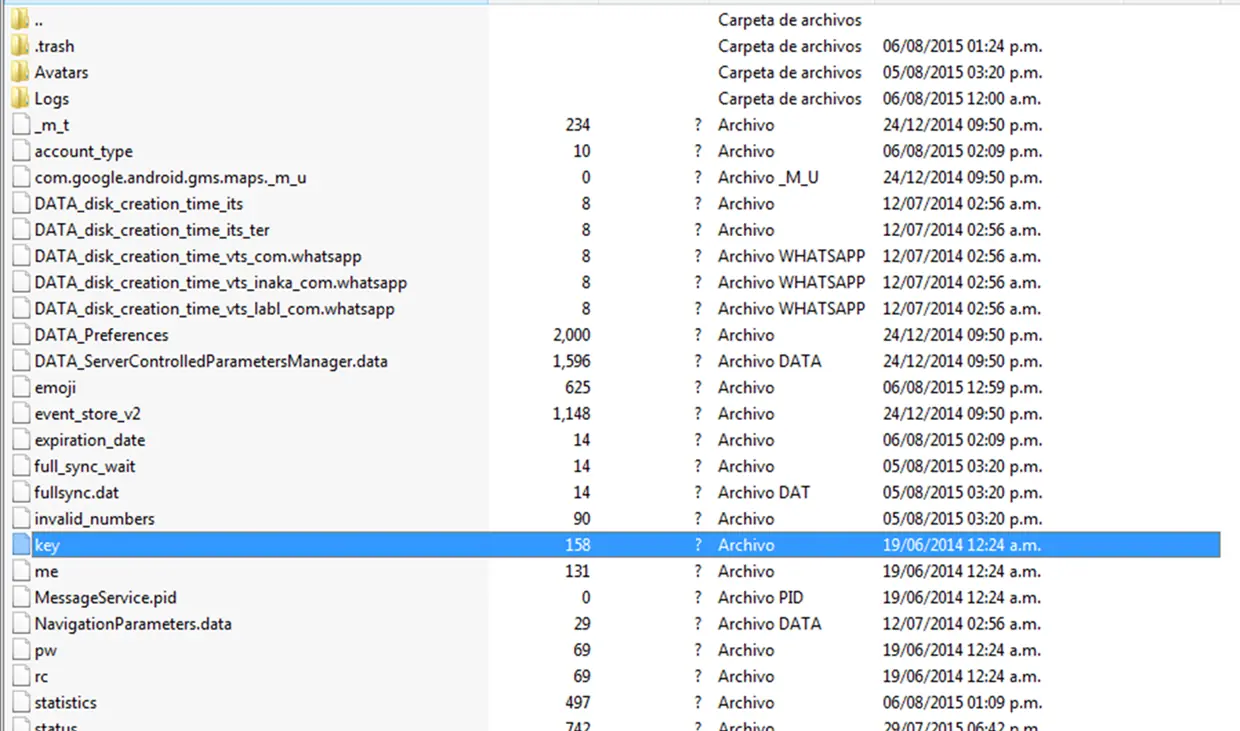Click the file icon next to MessageService.pid
This screenshot has height=731, width=1240.
[21, 597]
